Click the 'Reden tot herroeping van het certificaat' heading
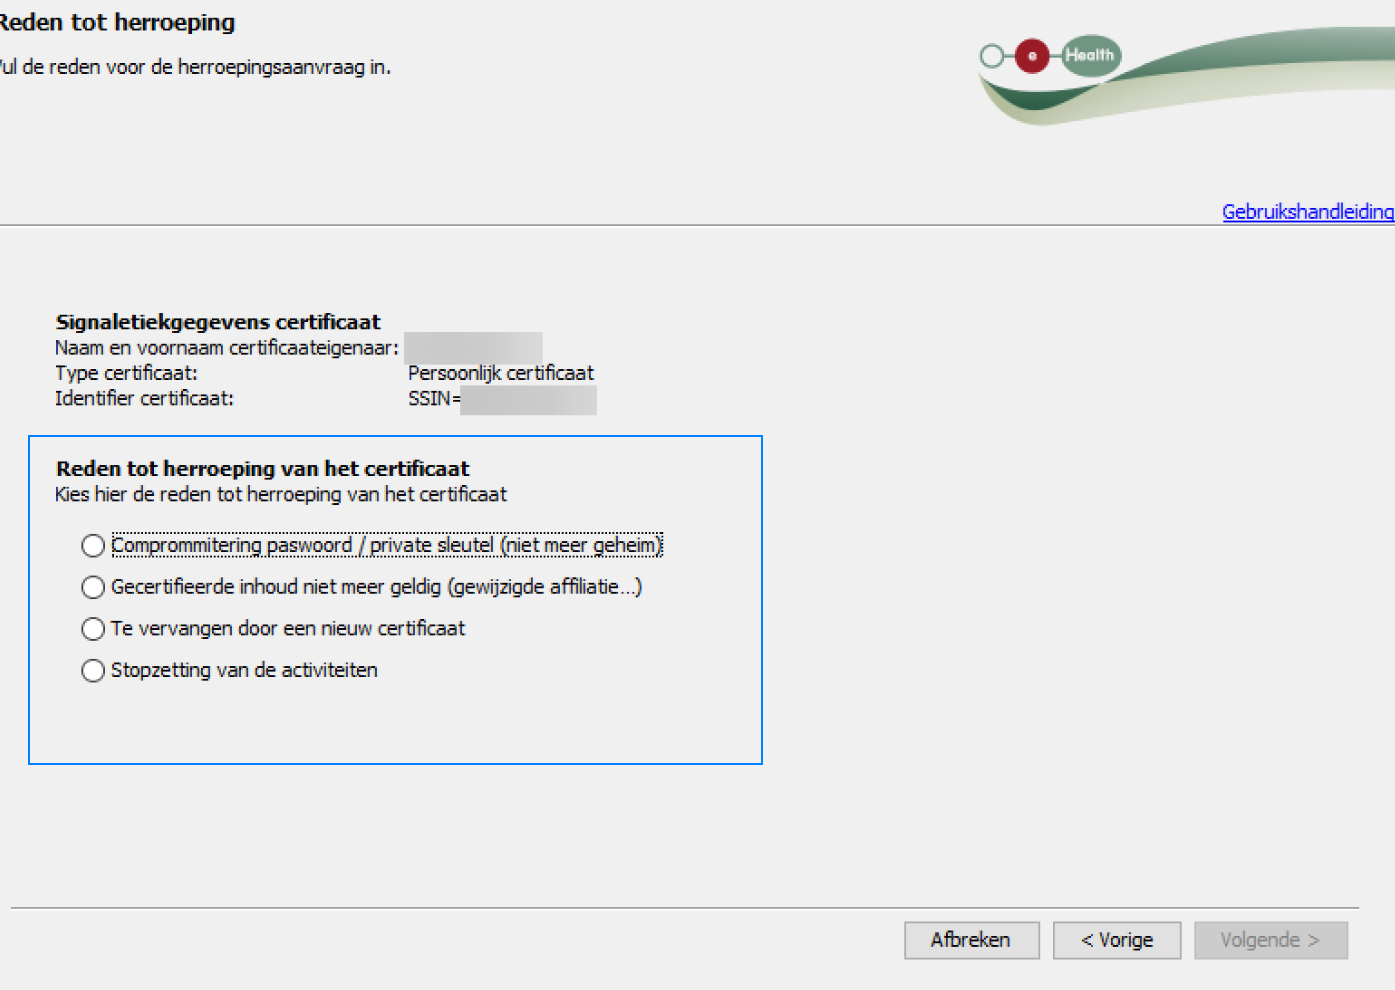The width and height of the screenshot is (1395, 990). [x=262, y=469]
